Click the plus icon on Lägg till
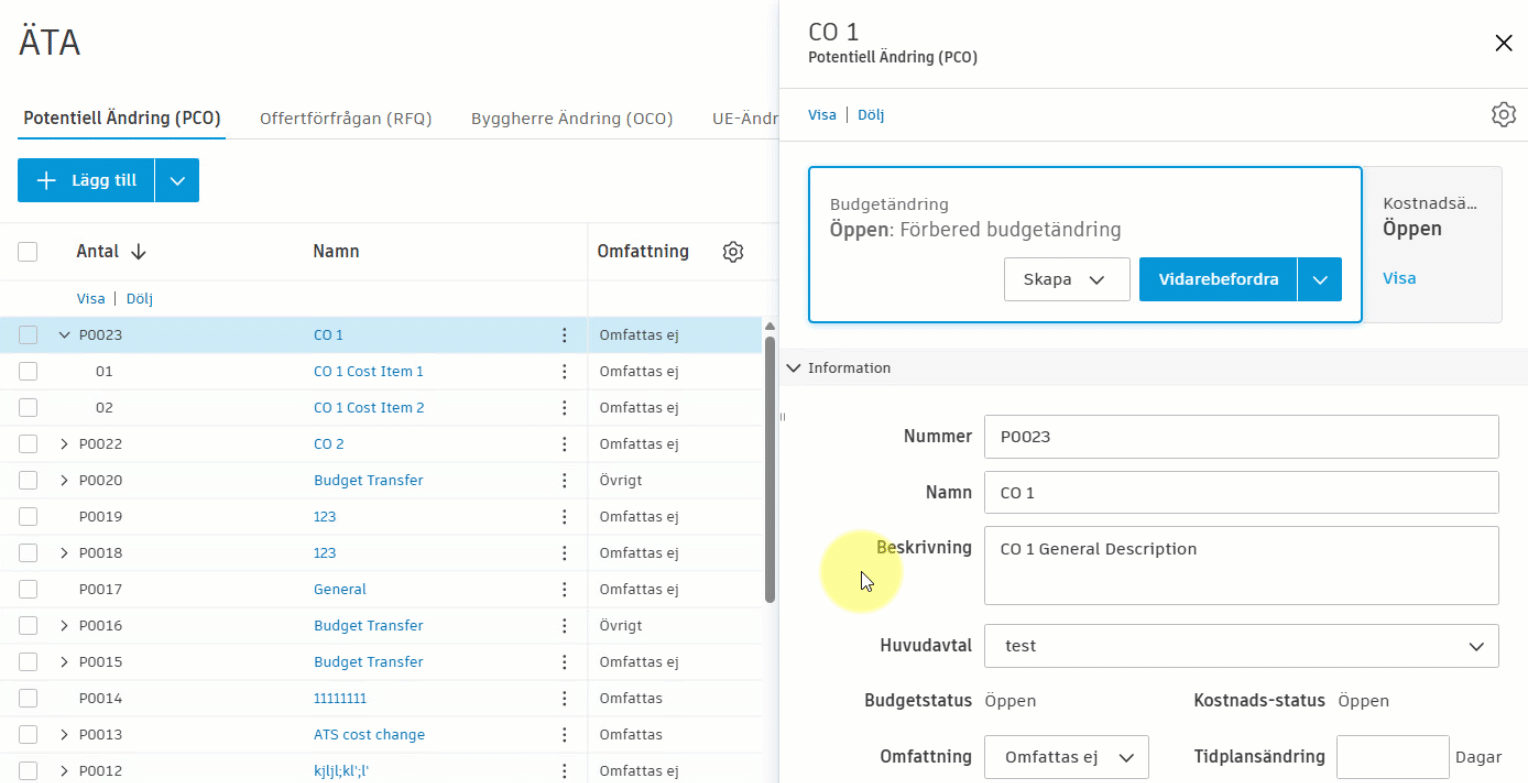1528x783 pixels. [x=46, y=180]
